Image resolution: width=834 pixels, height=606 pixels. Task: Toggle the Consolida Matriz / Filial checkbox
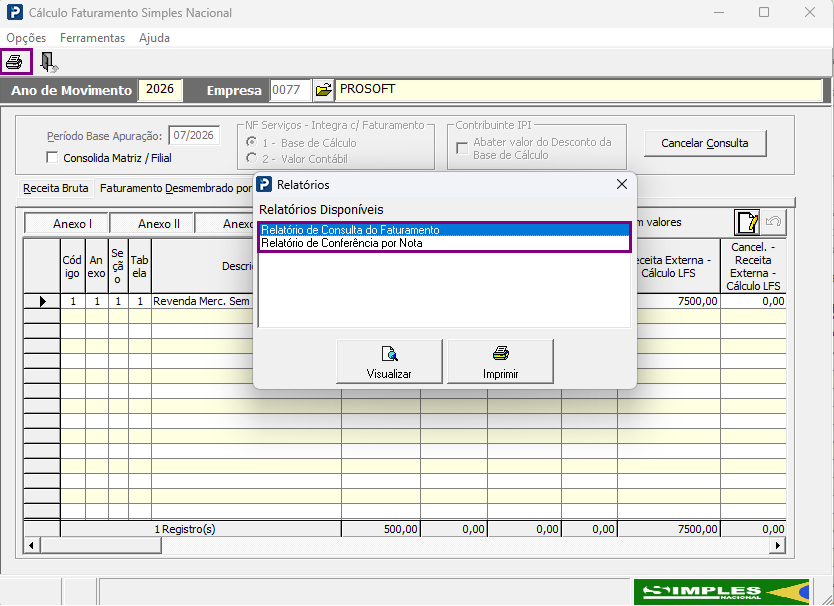click(52, 157)
